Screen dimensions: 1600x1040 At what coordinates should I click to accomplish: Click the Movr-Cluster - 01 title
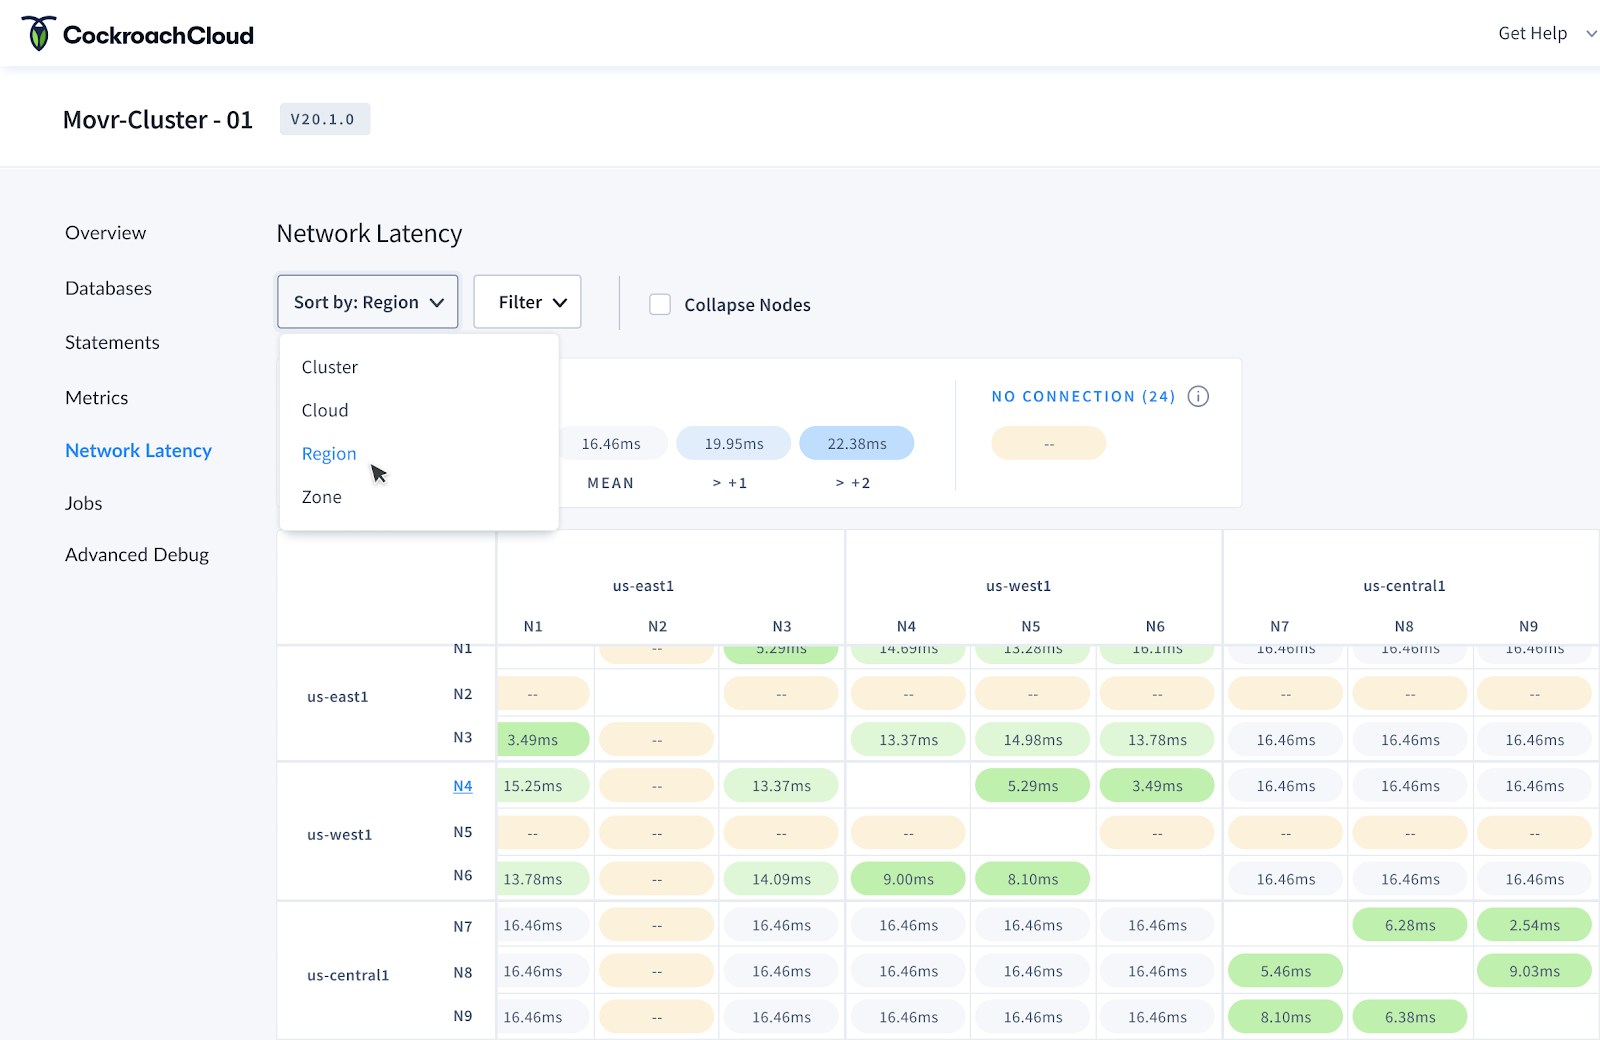click(x=158, y=120)
